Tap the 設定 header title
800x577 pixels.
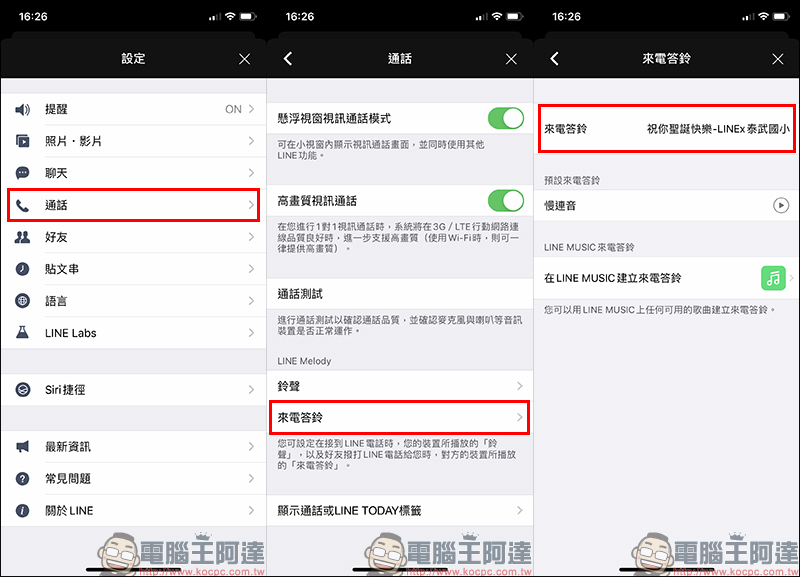(133, 59)
